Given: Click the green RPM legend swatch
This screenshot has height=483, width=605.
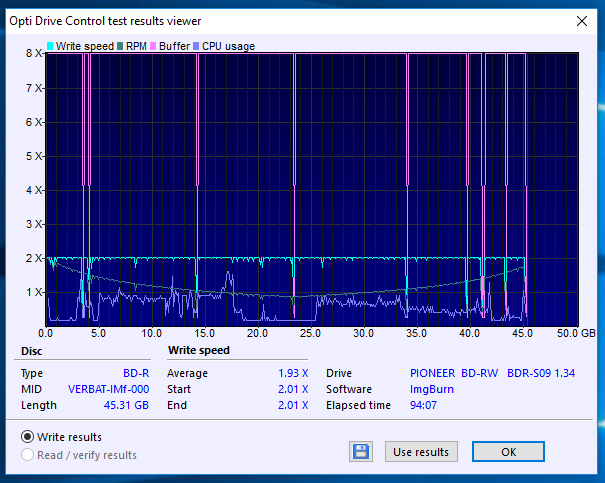Looking at the screenshot, I should (x=120, y=46).
